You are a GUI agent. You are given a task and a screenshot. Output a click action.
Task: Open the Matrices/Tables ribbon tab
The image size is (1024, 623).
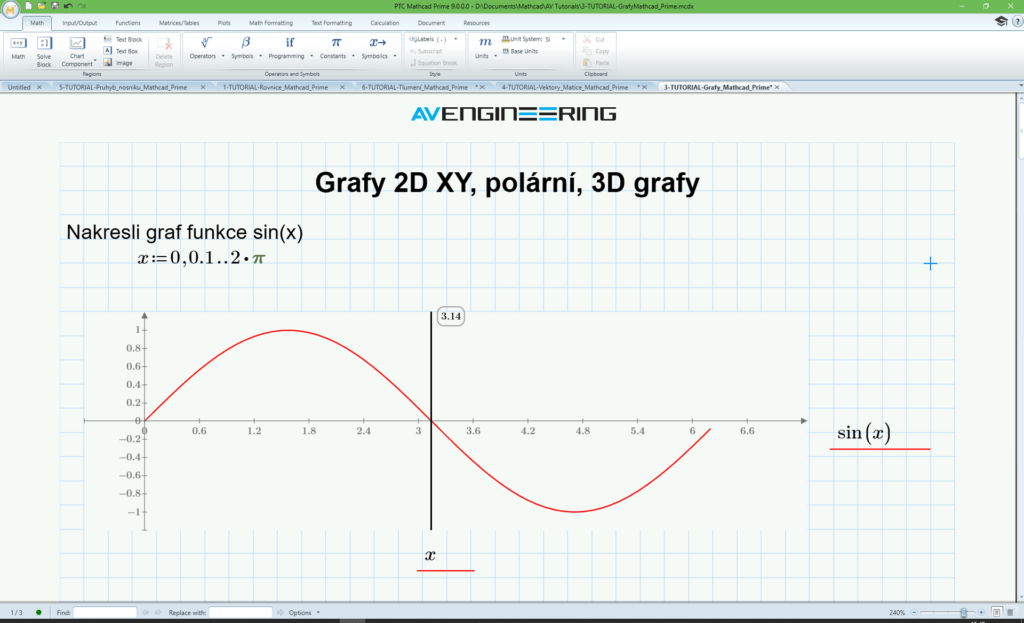[179, 23]
